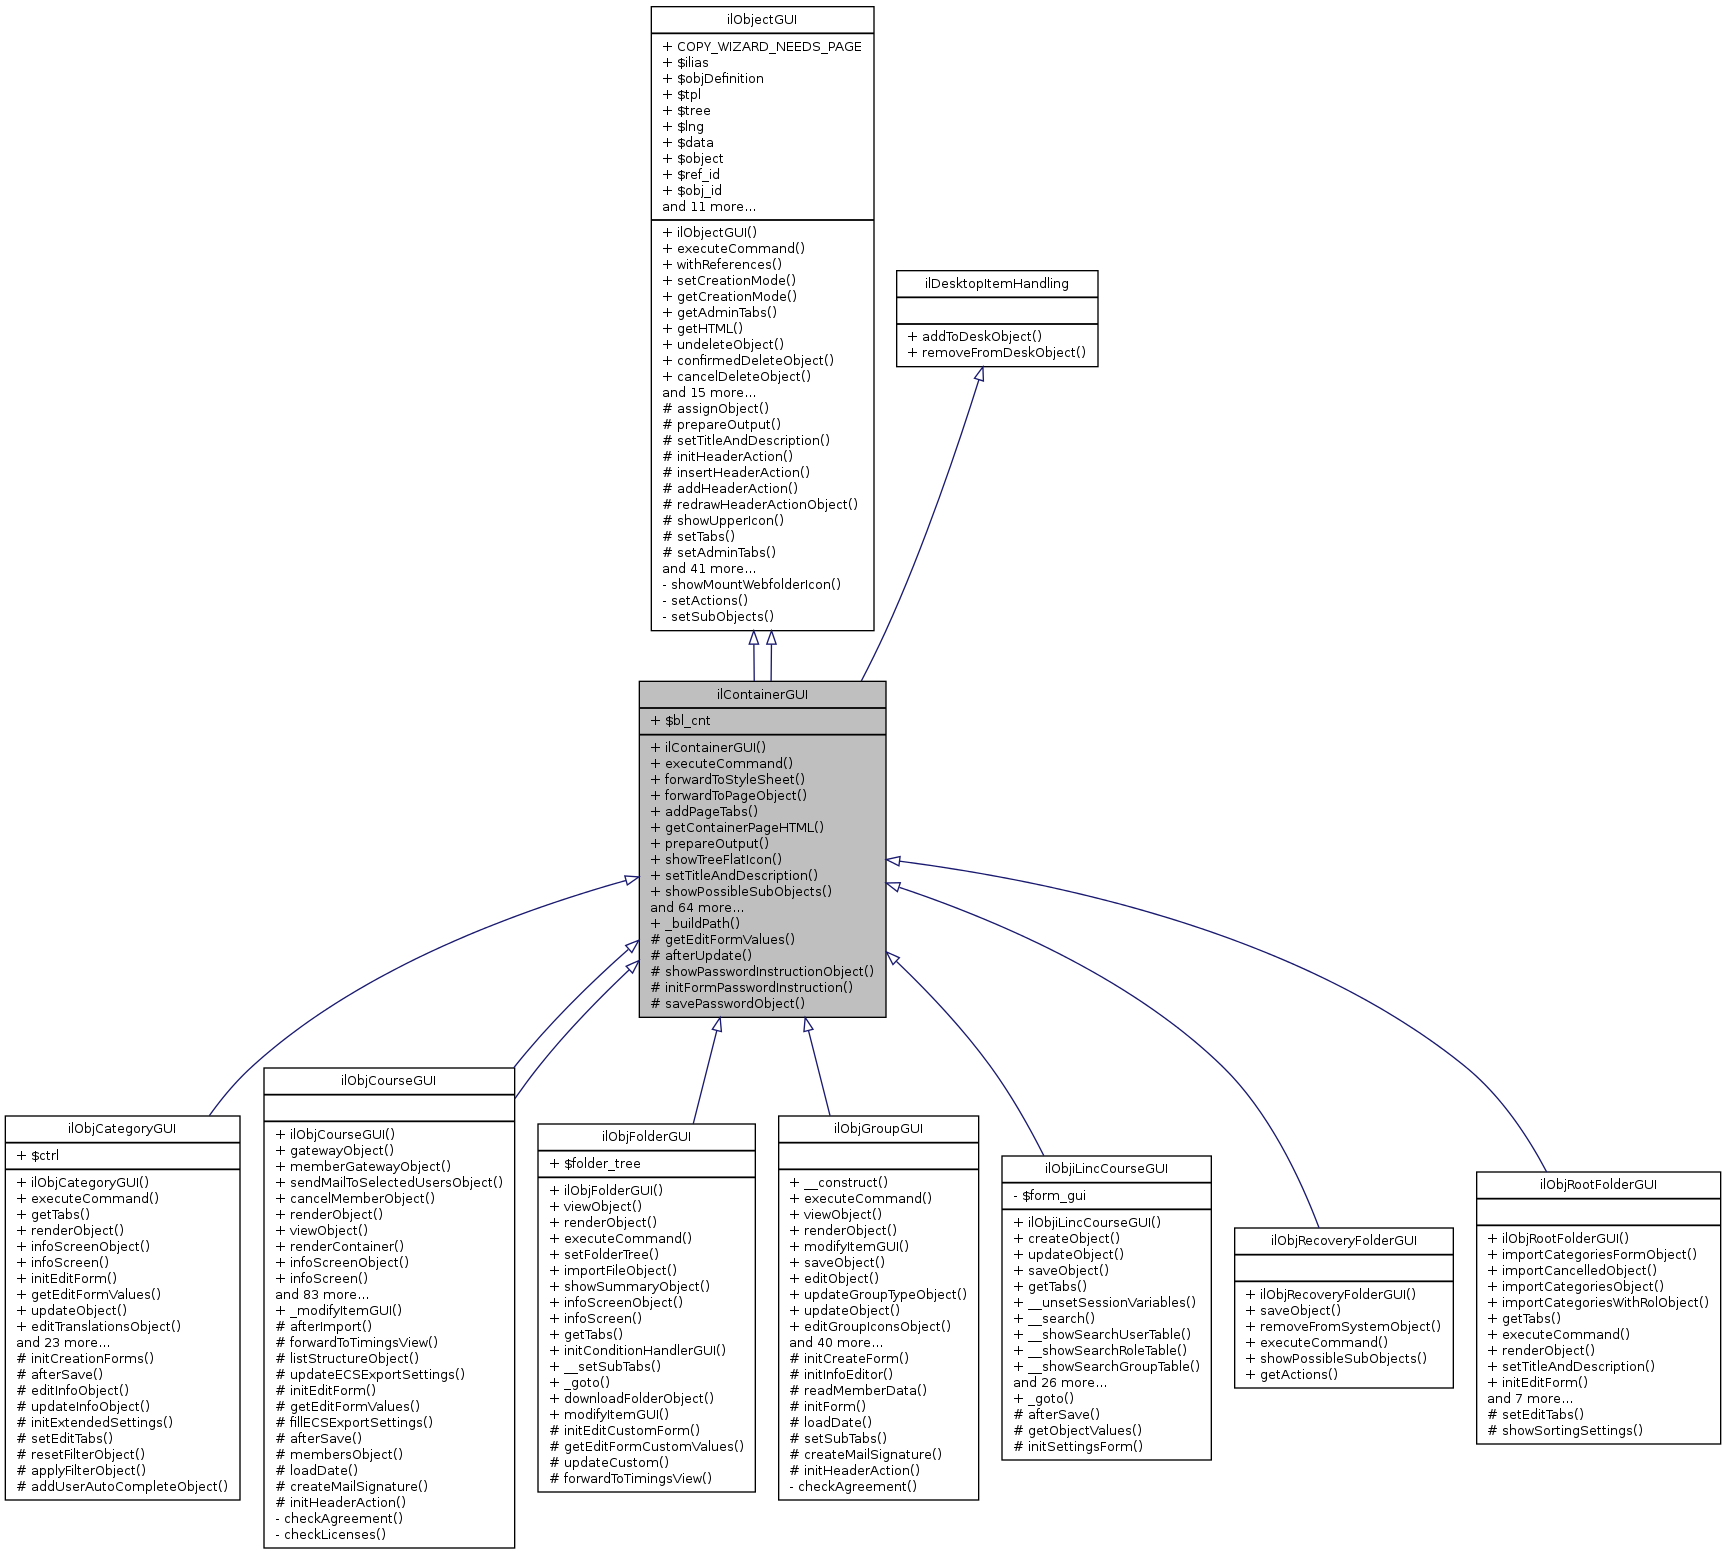This screenshot has height=1555, width=1725.
Task: Click _buildPath() in ilContainerGUI
Action: point(695,923)
